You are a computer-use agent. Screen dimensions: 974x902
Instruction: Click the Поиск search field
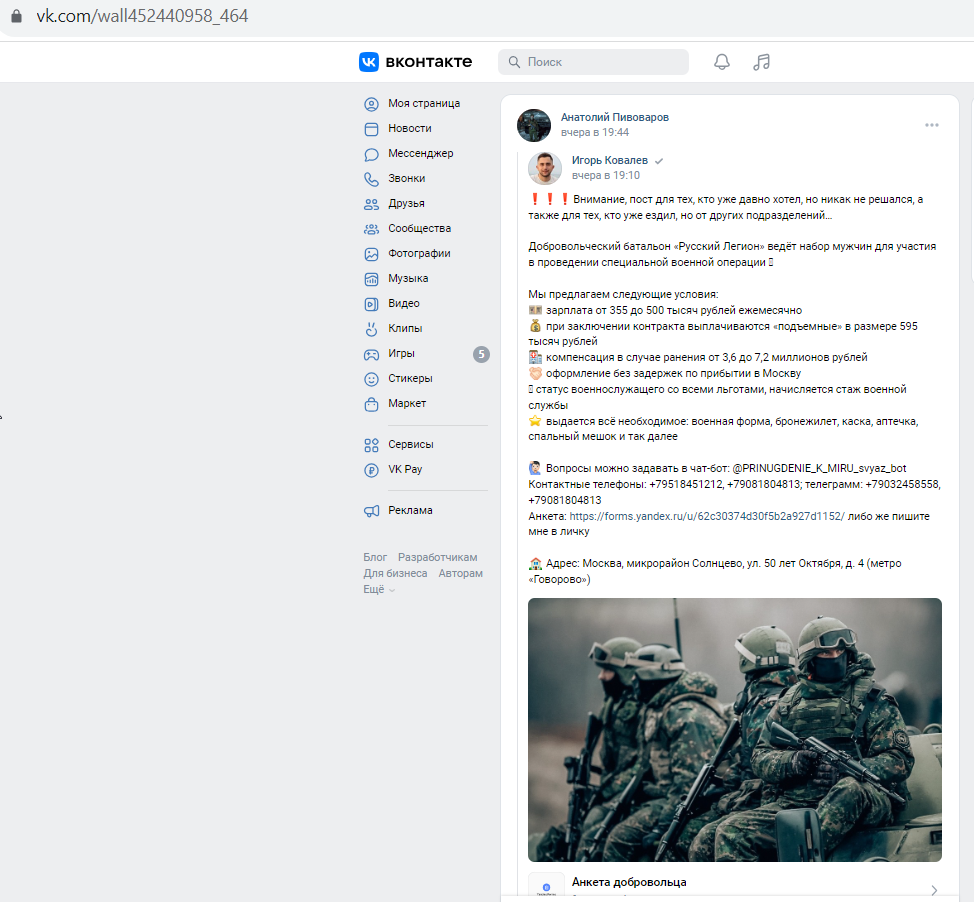(593, 62)
